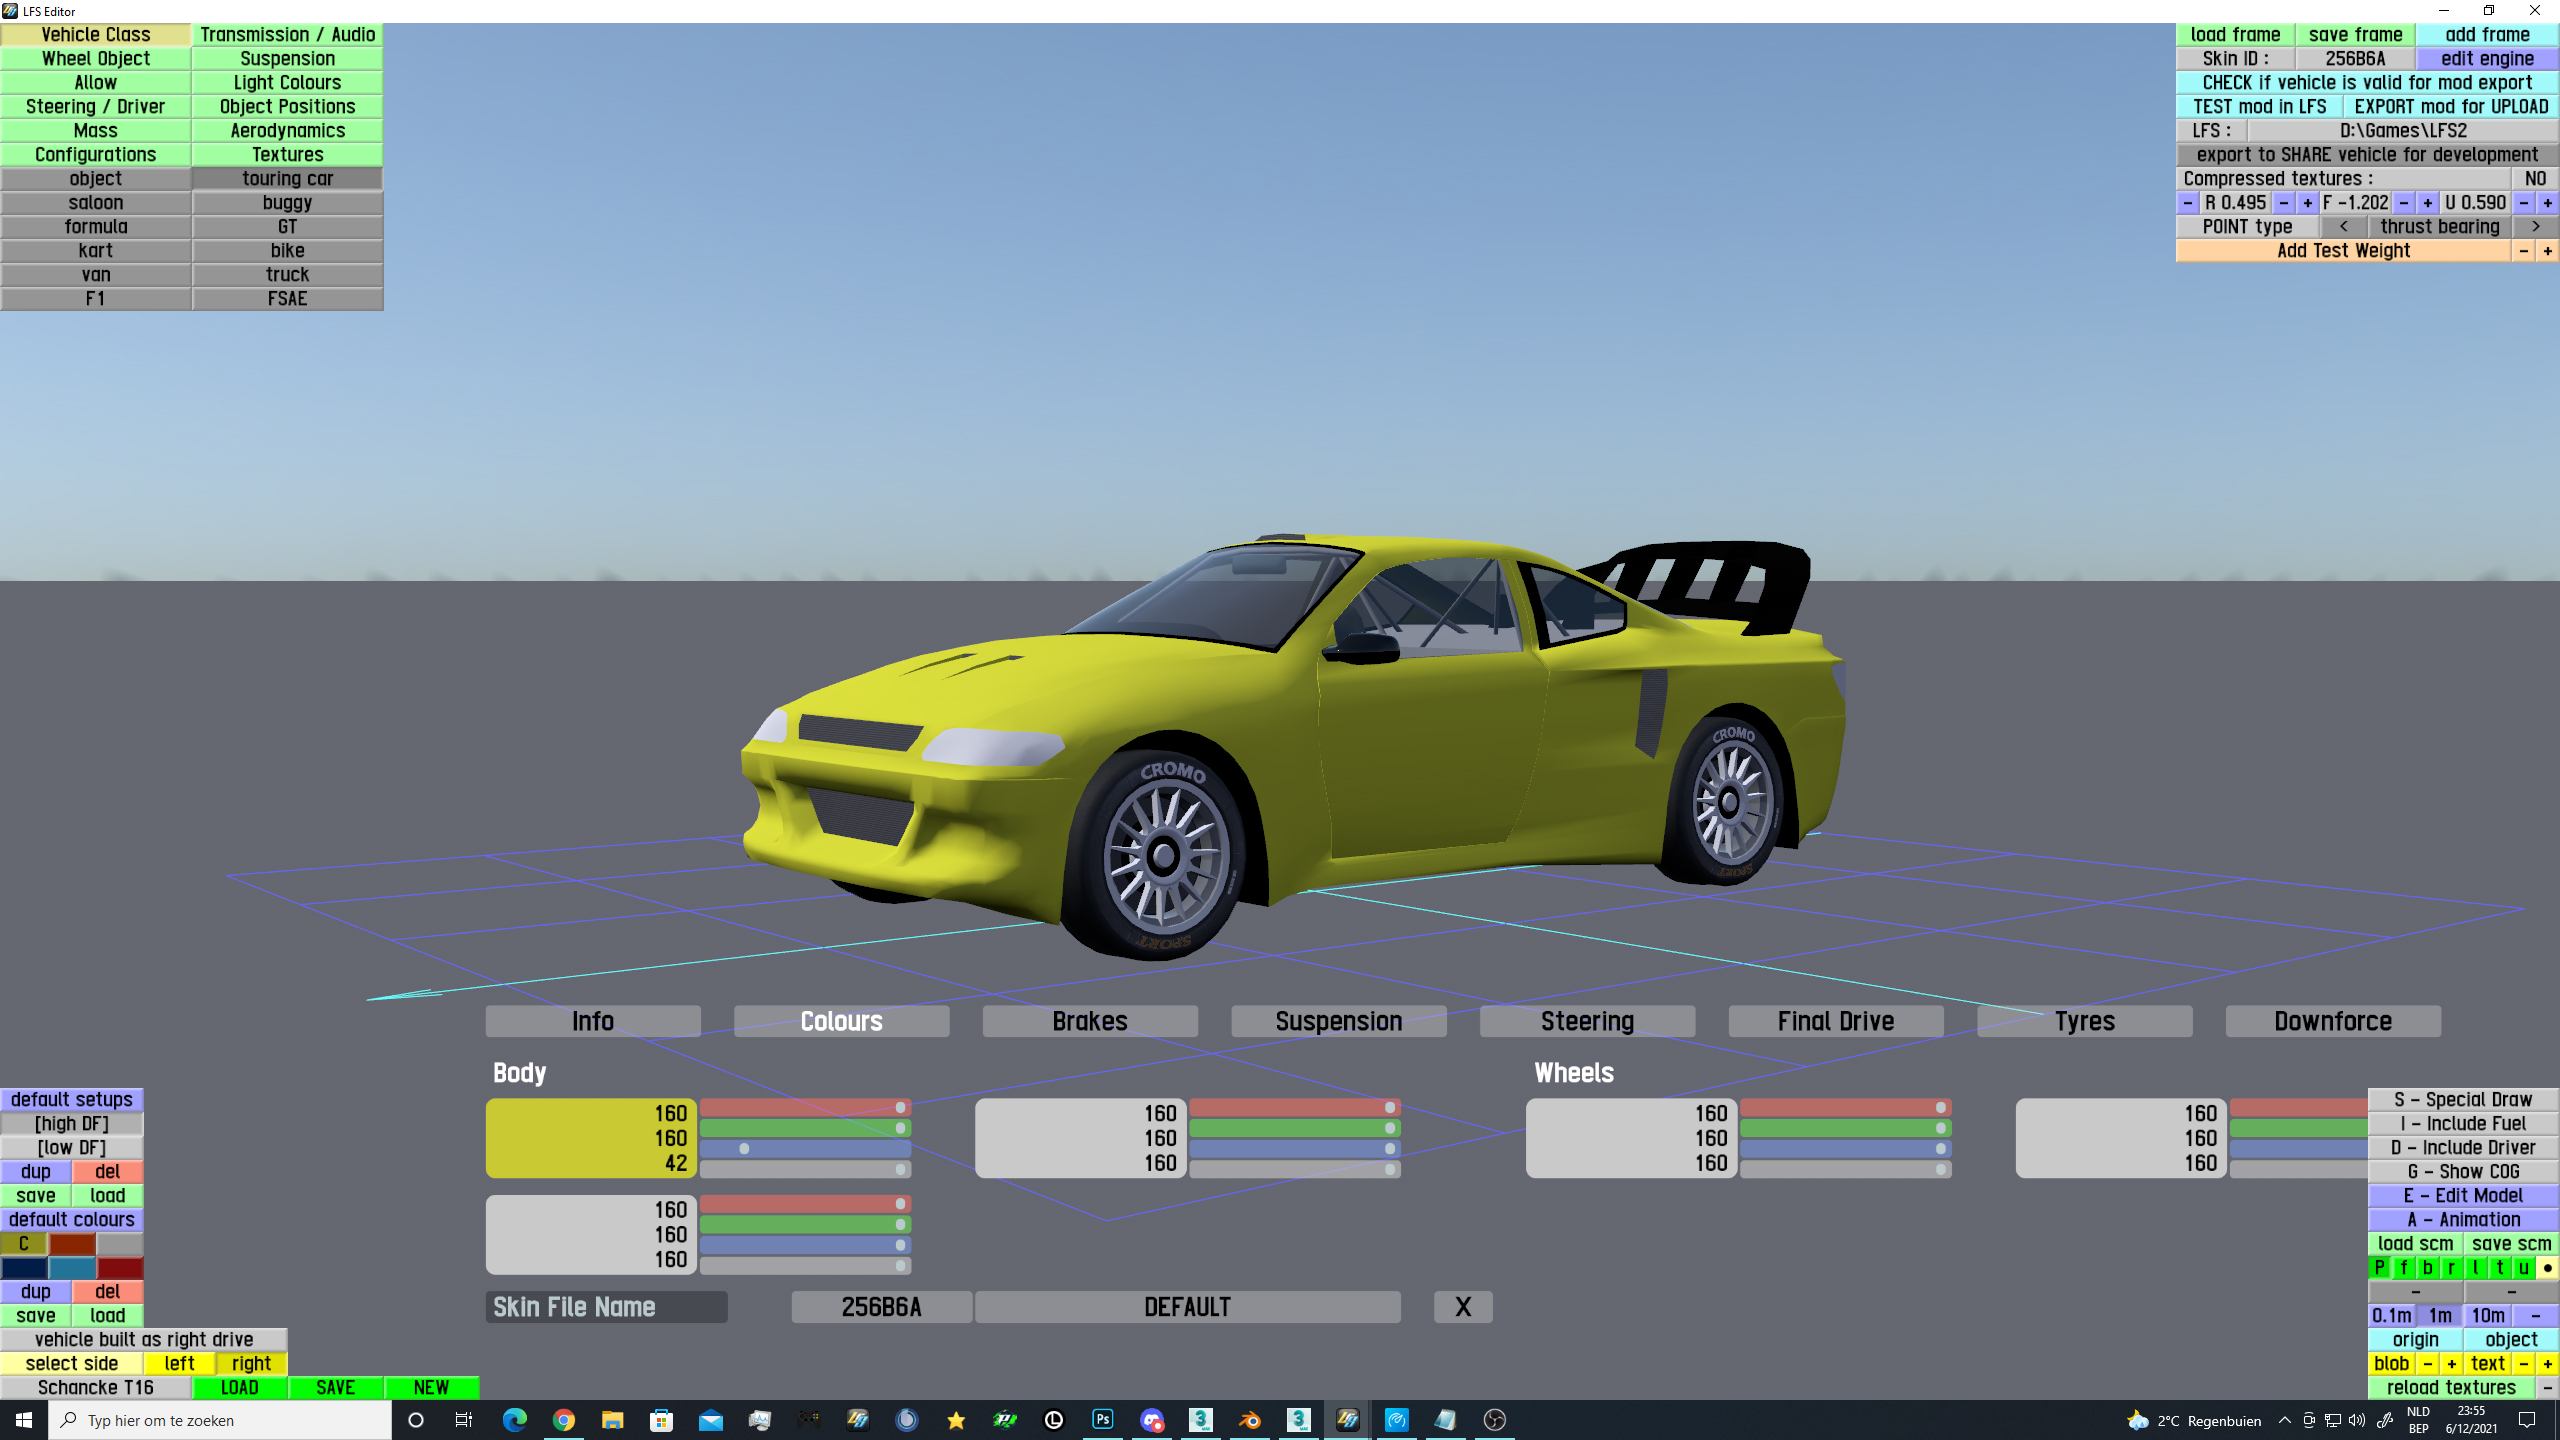The image size is (2560, 1440).
Task: Open Photoshop from the taskbar
Action: 1102,1420
